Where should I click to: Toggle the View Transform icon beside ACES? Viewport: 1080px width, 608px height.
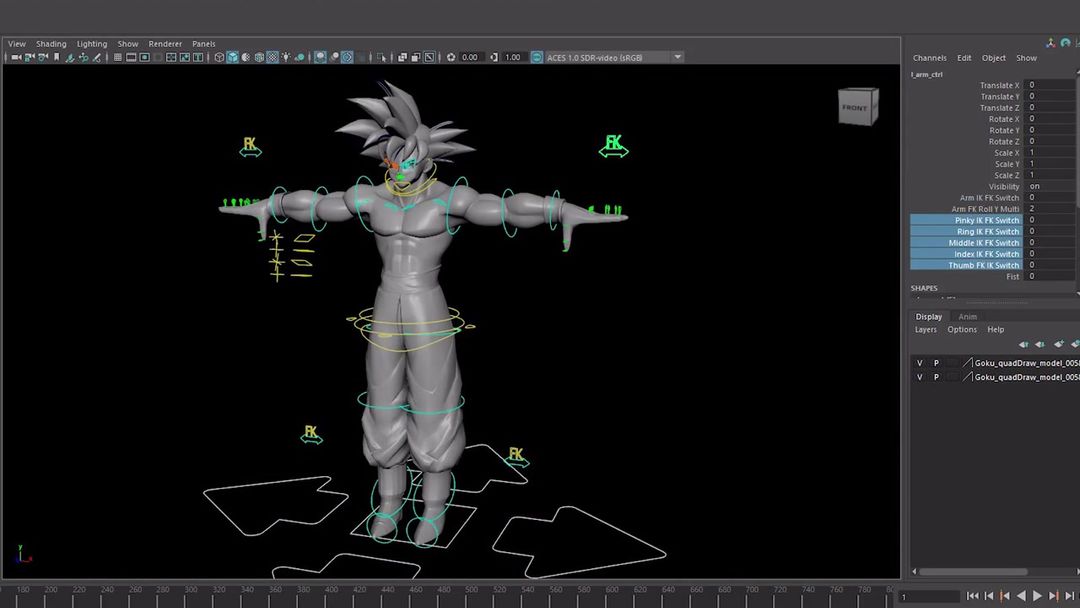tap(537, 57)
